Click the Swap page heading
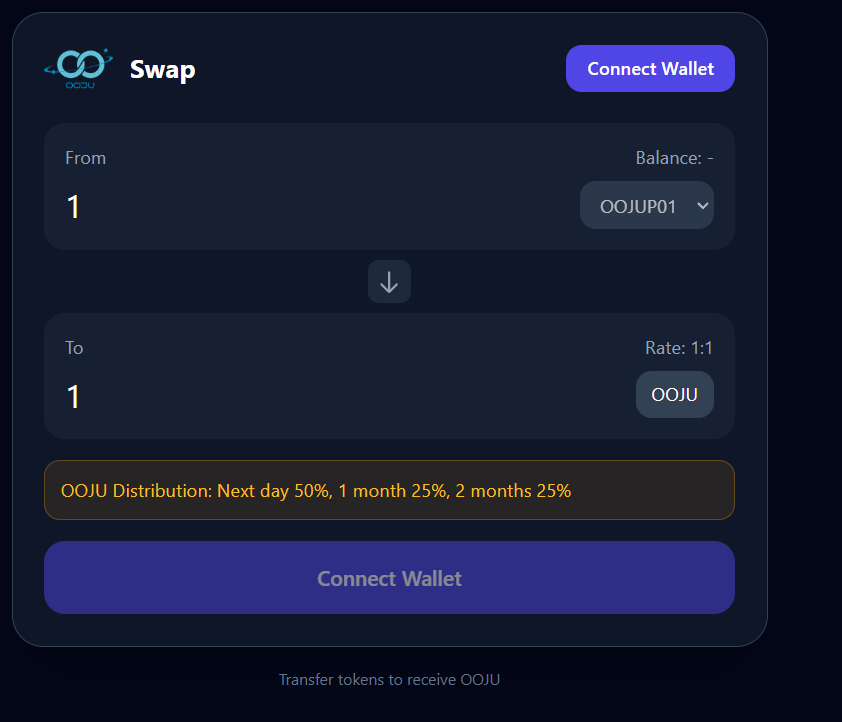 (162, 69)
